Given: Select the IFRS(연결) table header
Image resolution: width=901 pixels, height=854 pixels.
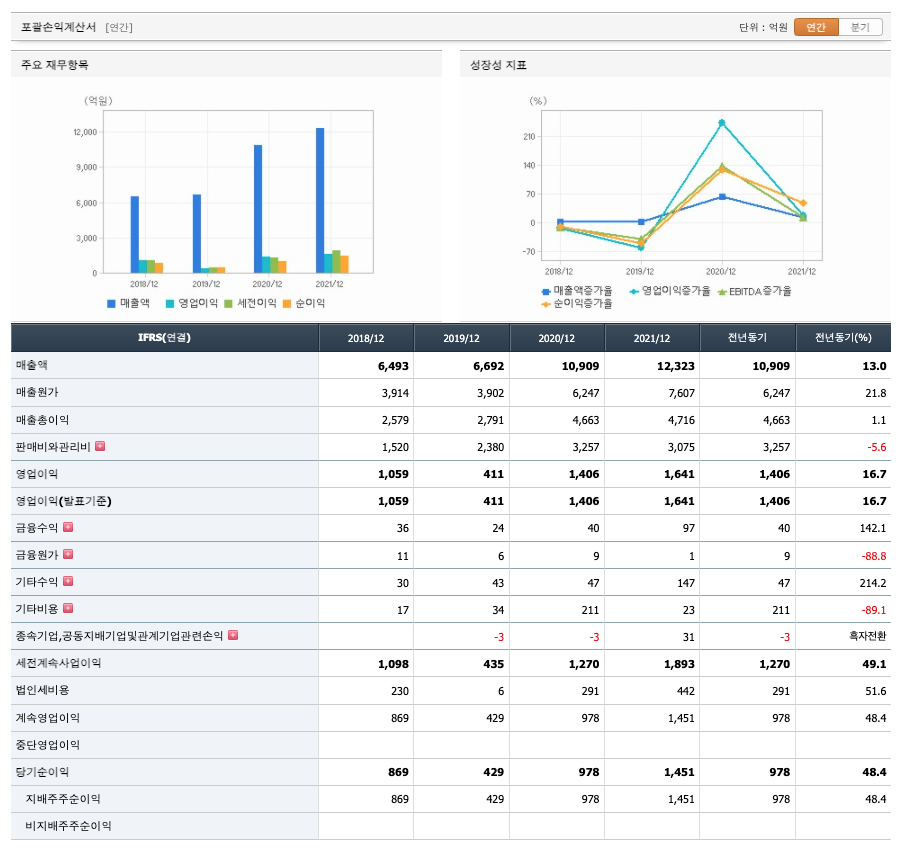Looking at the screenshot, I should click(x=164, y=338).
